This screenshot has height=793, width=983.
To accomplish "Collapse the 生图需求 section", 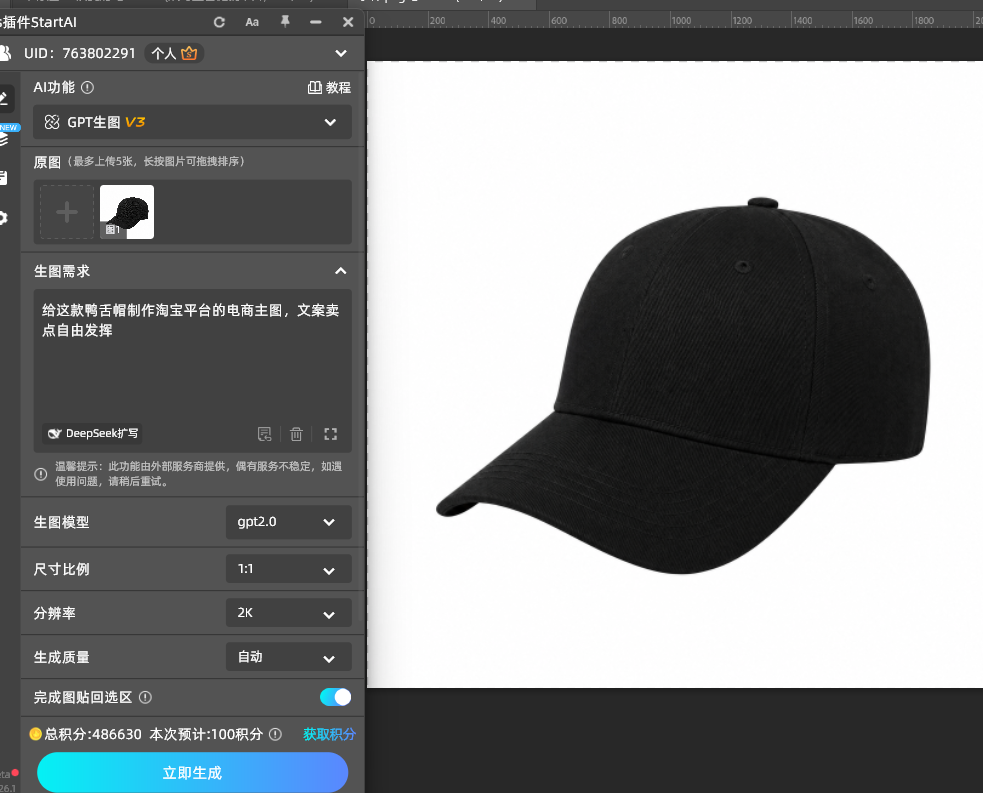I will click(x=340, y=271).
